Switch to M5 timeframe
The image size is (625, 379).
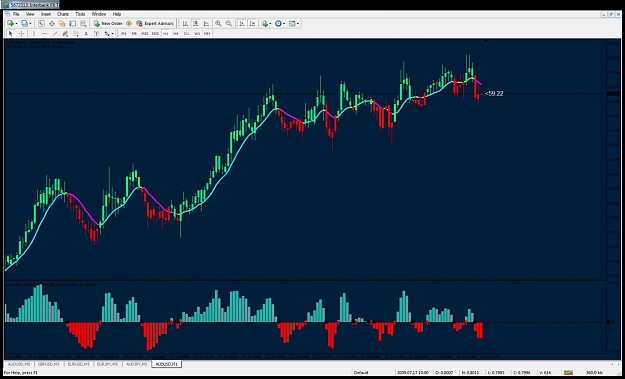[134, 33]
